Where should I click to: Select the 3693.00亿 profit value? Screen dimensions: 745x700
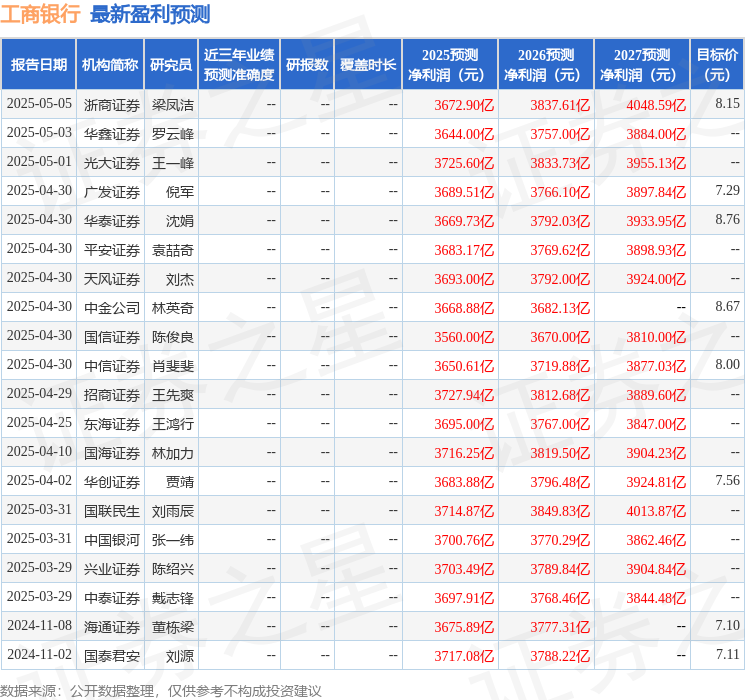tap(464, 279)
